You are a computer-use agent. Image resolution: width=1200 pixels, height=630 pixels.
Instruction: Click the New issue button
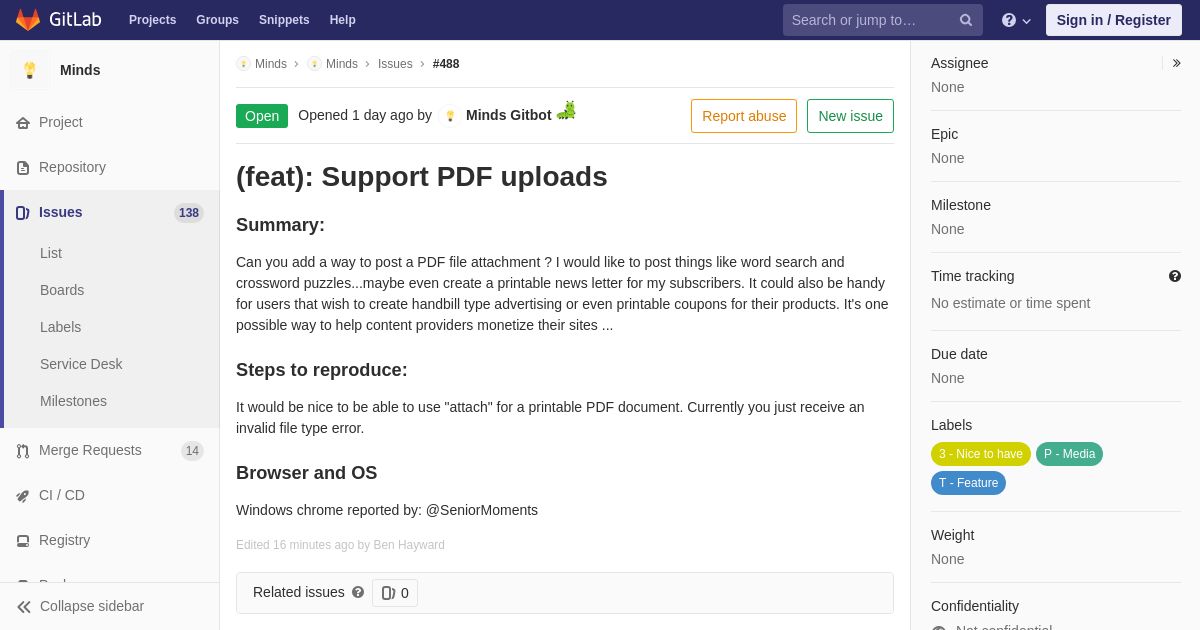pyautogui.click(x=850, y=116)
